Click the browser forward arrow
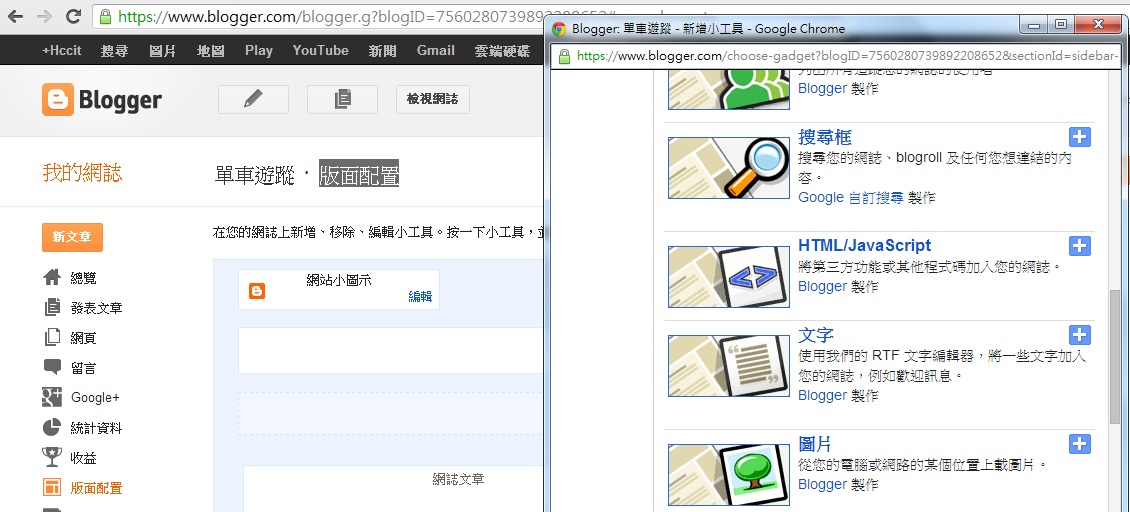1130x512 pixels. tap(44, 17)
